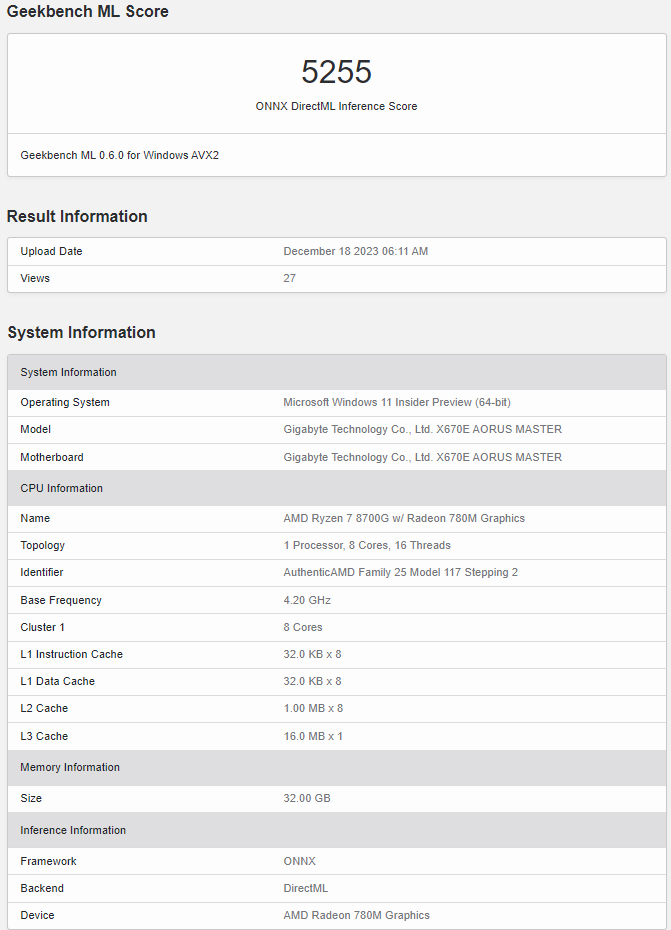Image resolution: width=671 pixels, height=930 pixels.
Task: Select the Views label
Action: [x=35, y=278]
